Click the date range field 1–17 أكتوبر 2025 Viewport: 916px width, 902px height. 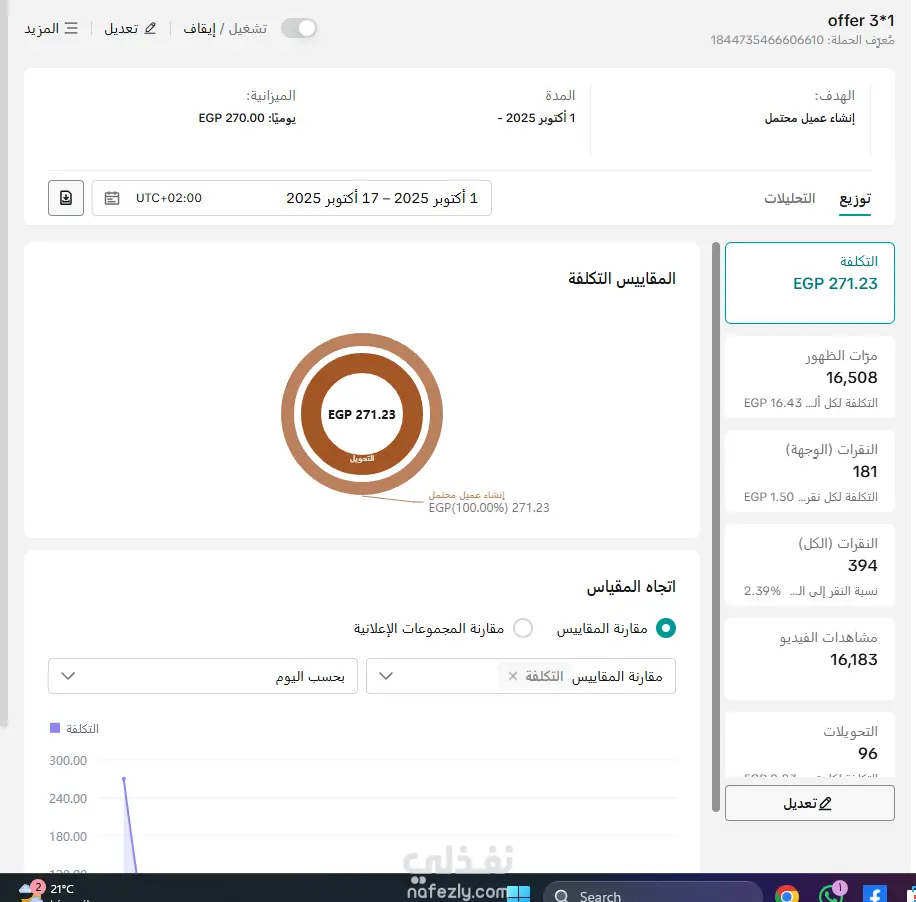(x=292, y=198)
